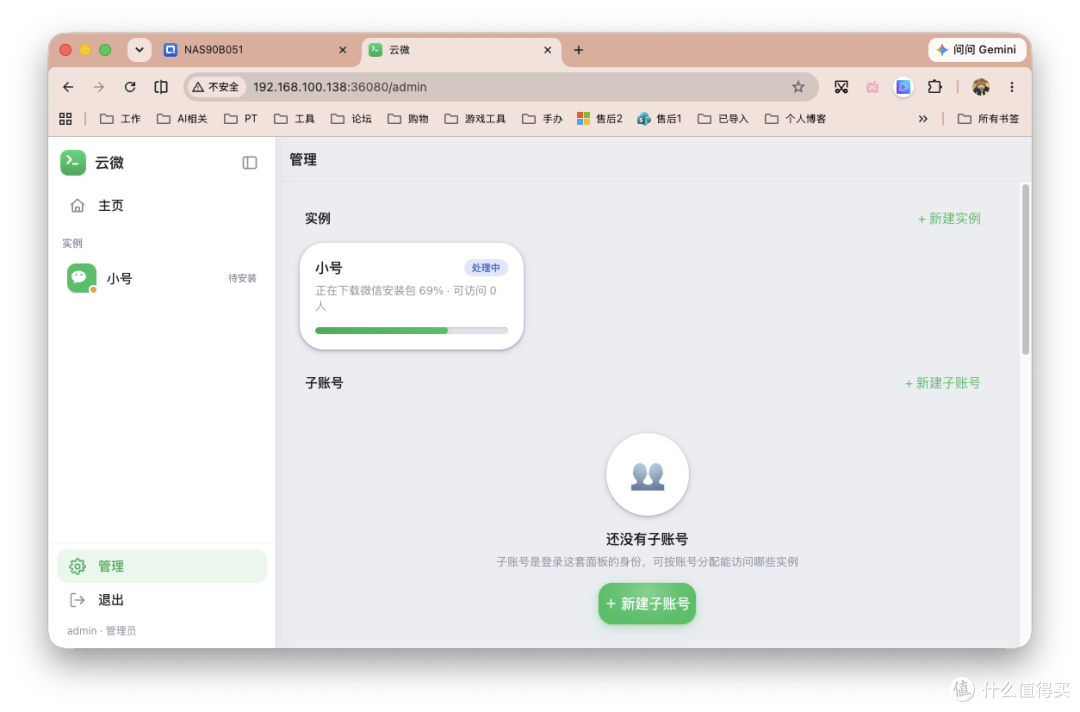
Task: Open the 售后2 bookmark
Action: pos(600,118)
